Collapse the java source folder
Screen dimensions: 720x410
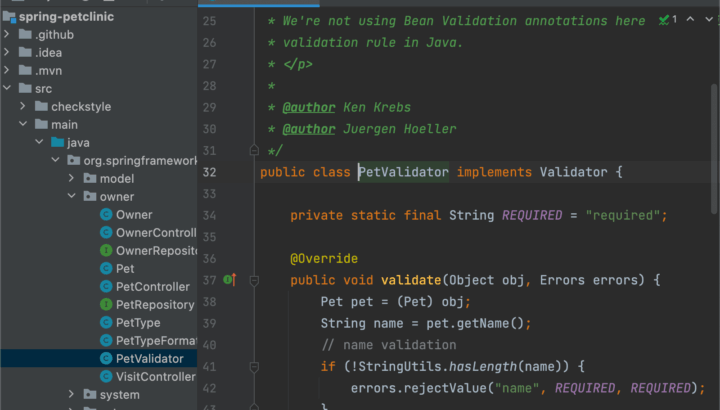[x=39, y=142]
